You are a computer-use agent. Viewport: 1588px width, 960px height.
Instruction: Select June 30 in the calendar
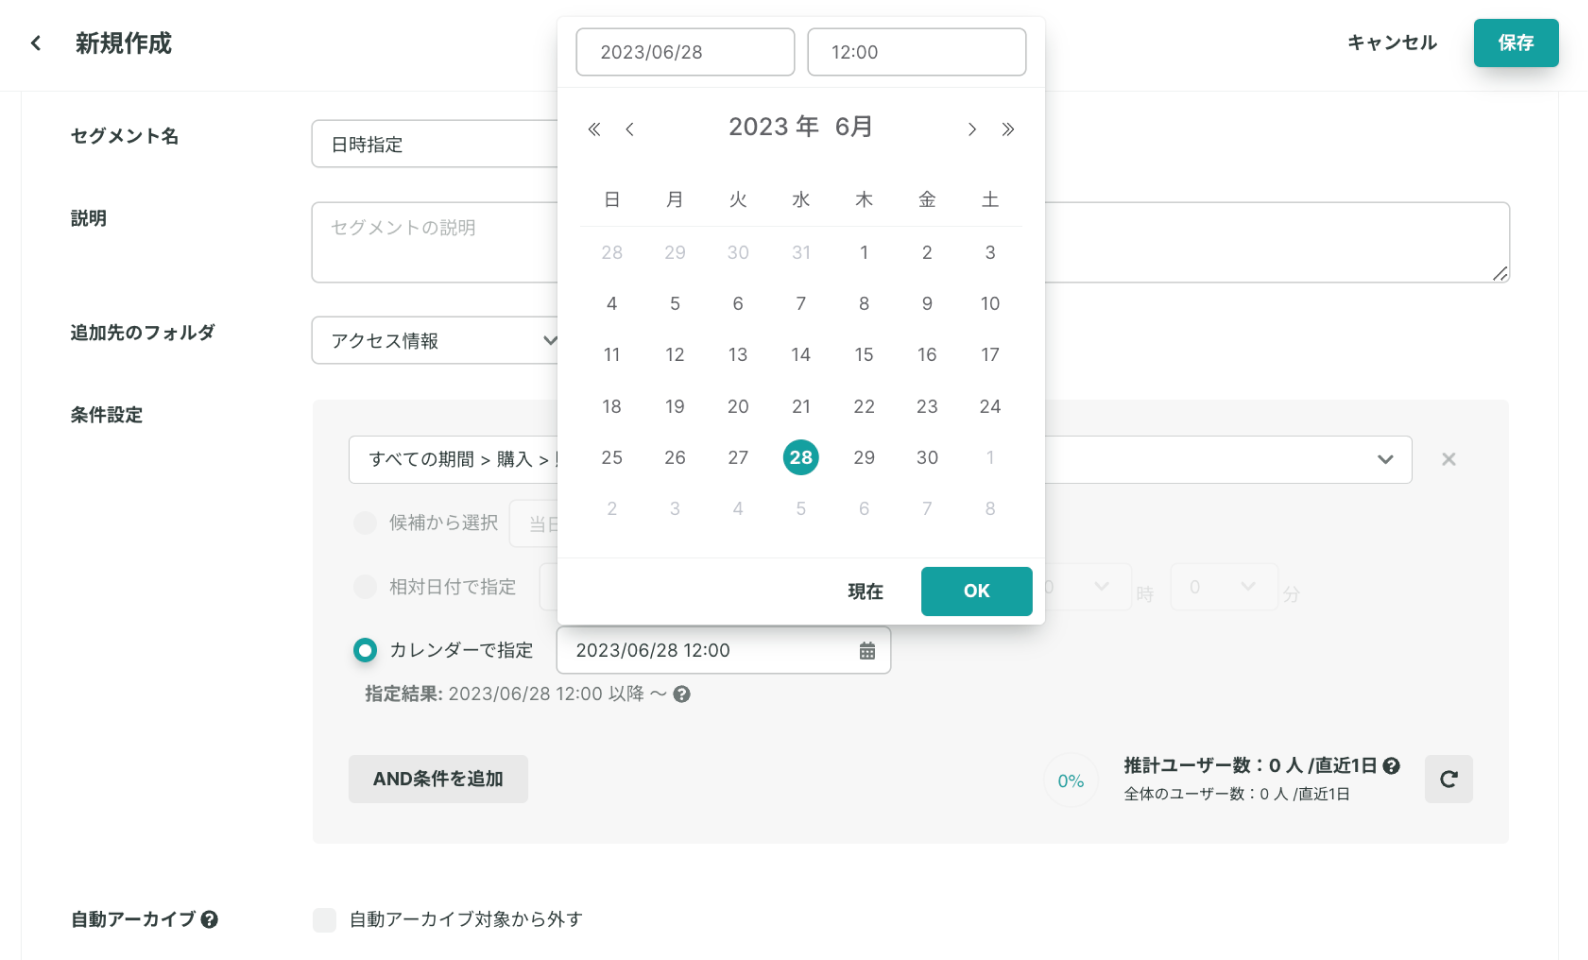[x=927, y=458]
